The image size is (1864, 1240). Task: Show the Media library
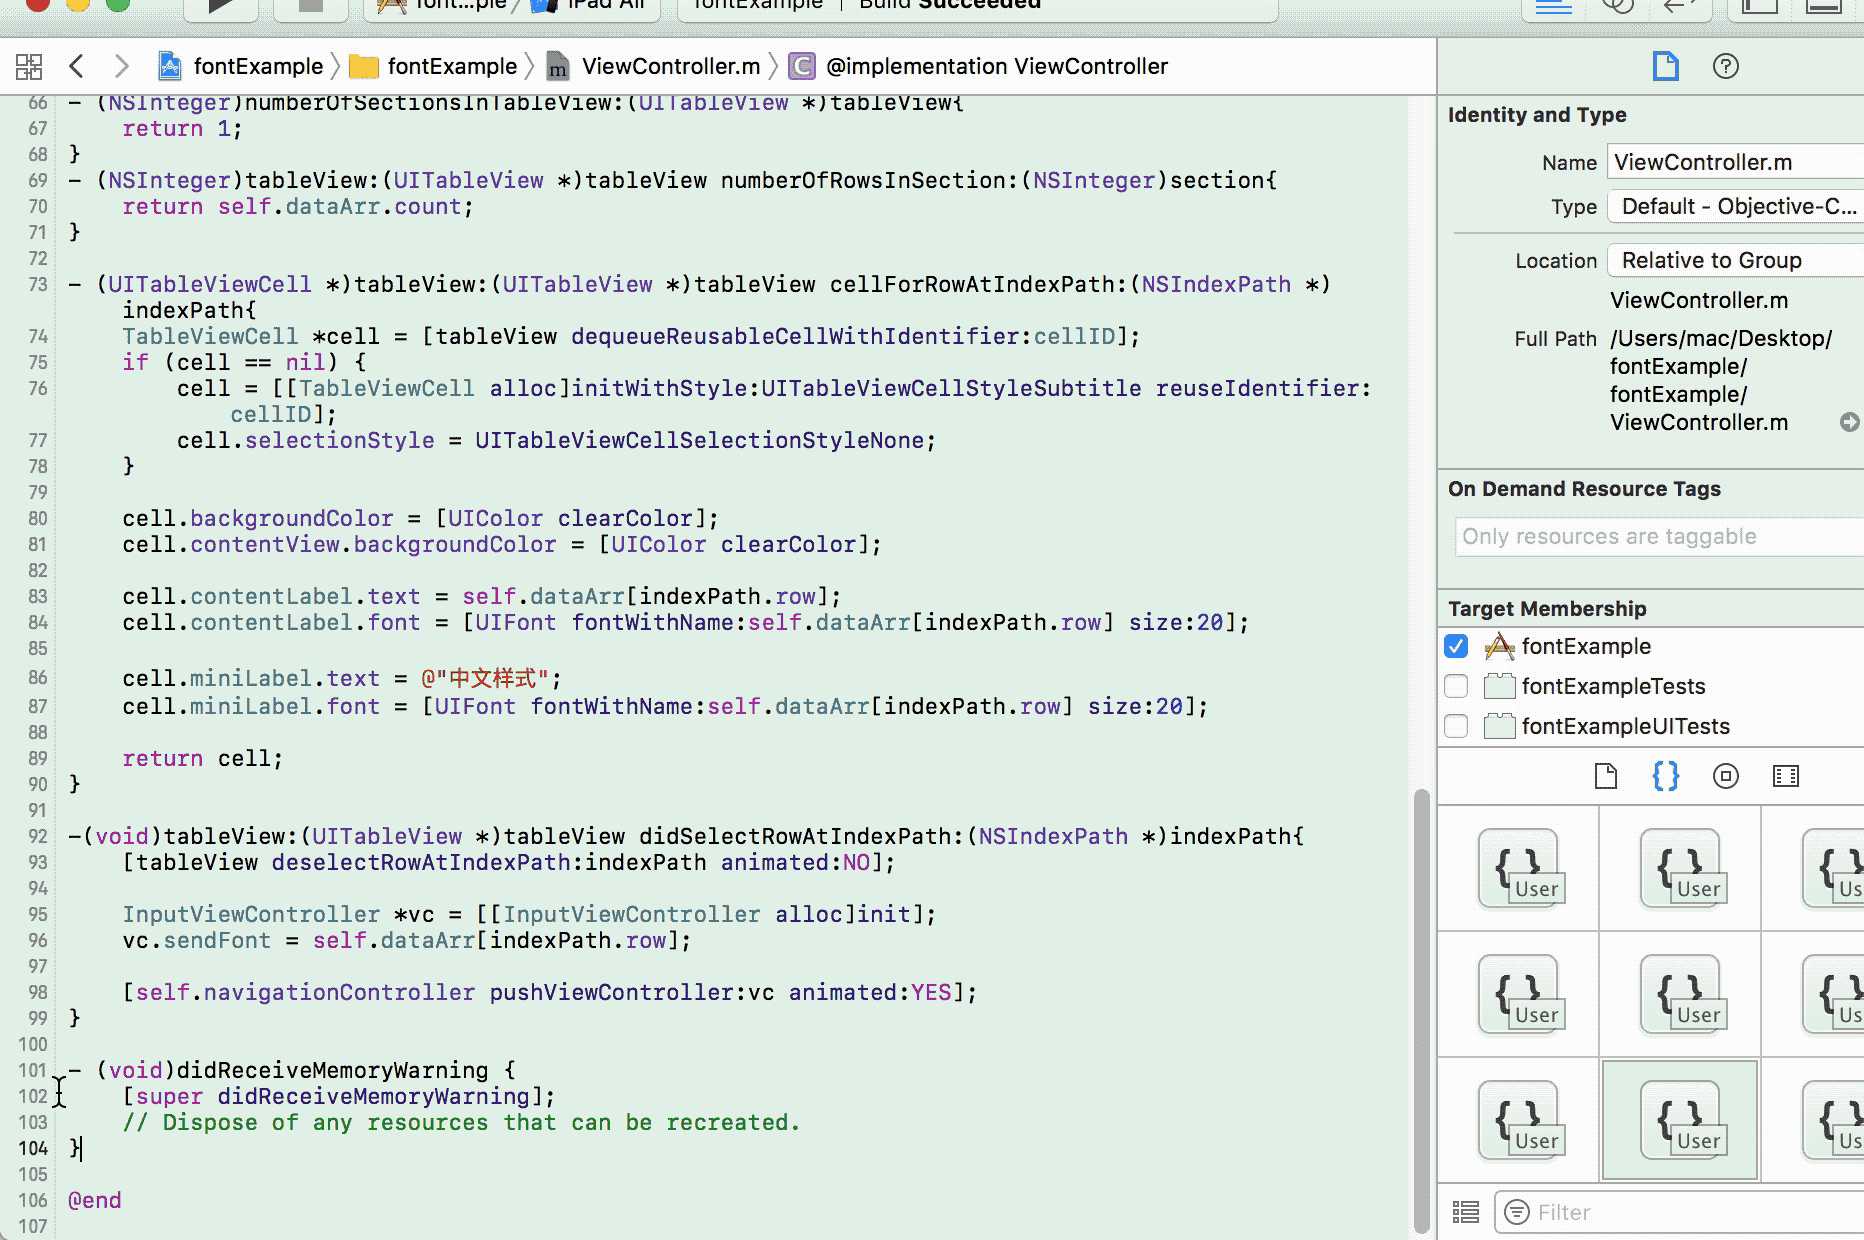(1785, 776)
